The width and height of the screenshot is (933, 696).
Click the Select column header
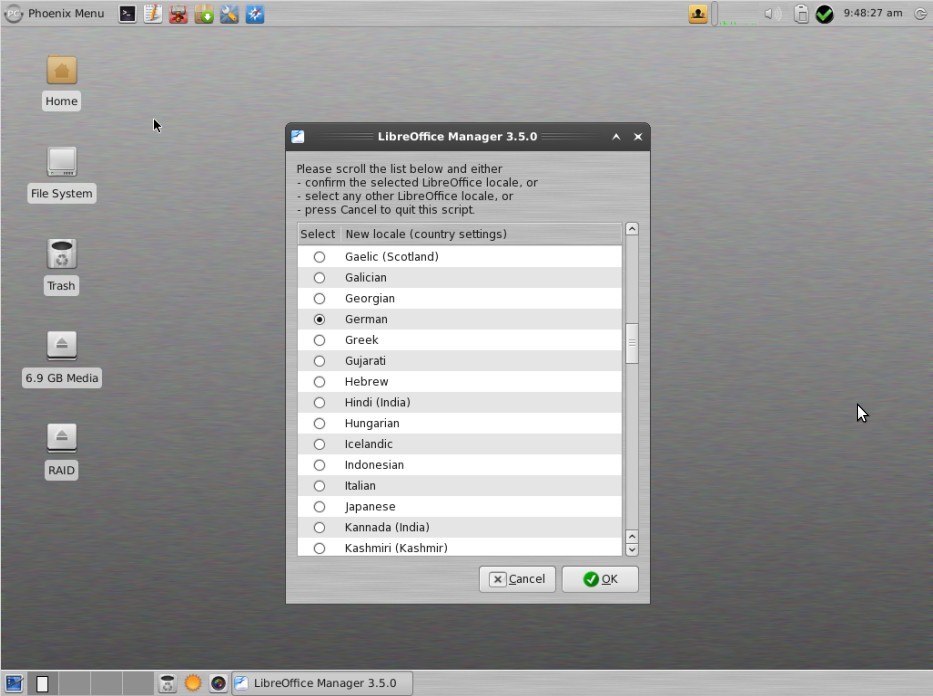tap(318, 234)
